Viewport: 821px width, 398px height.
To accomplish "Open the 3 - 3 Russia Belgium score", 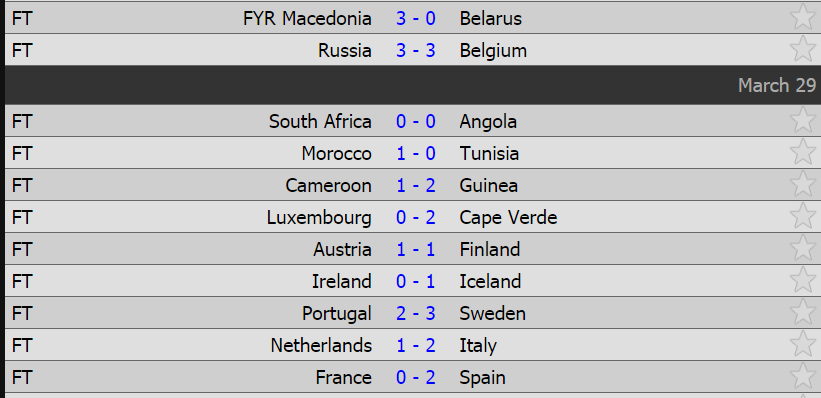I will coord(416,51).
